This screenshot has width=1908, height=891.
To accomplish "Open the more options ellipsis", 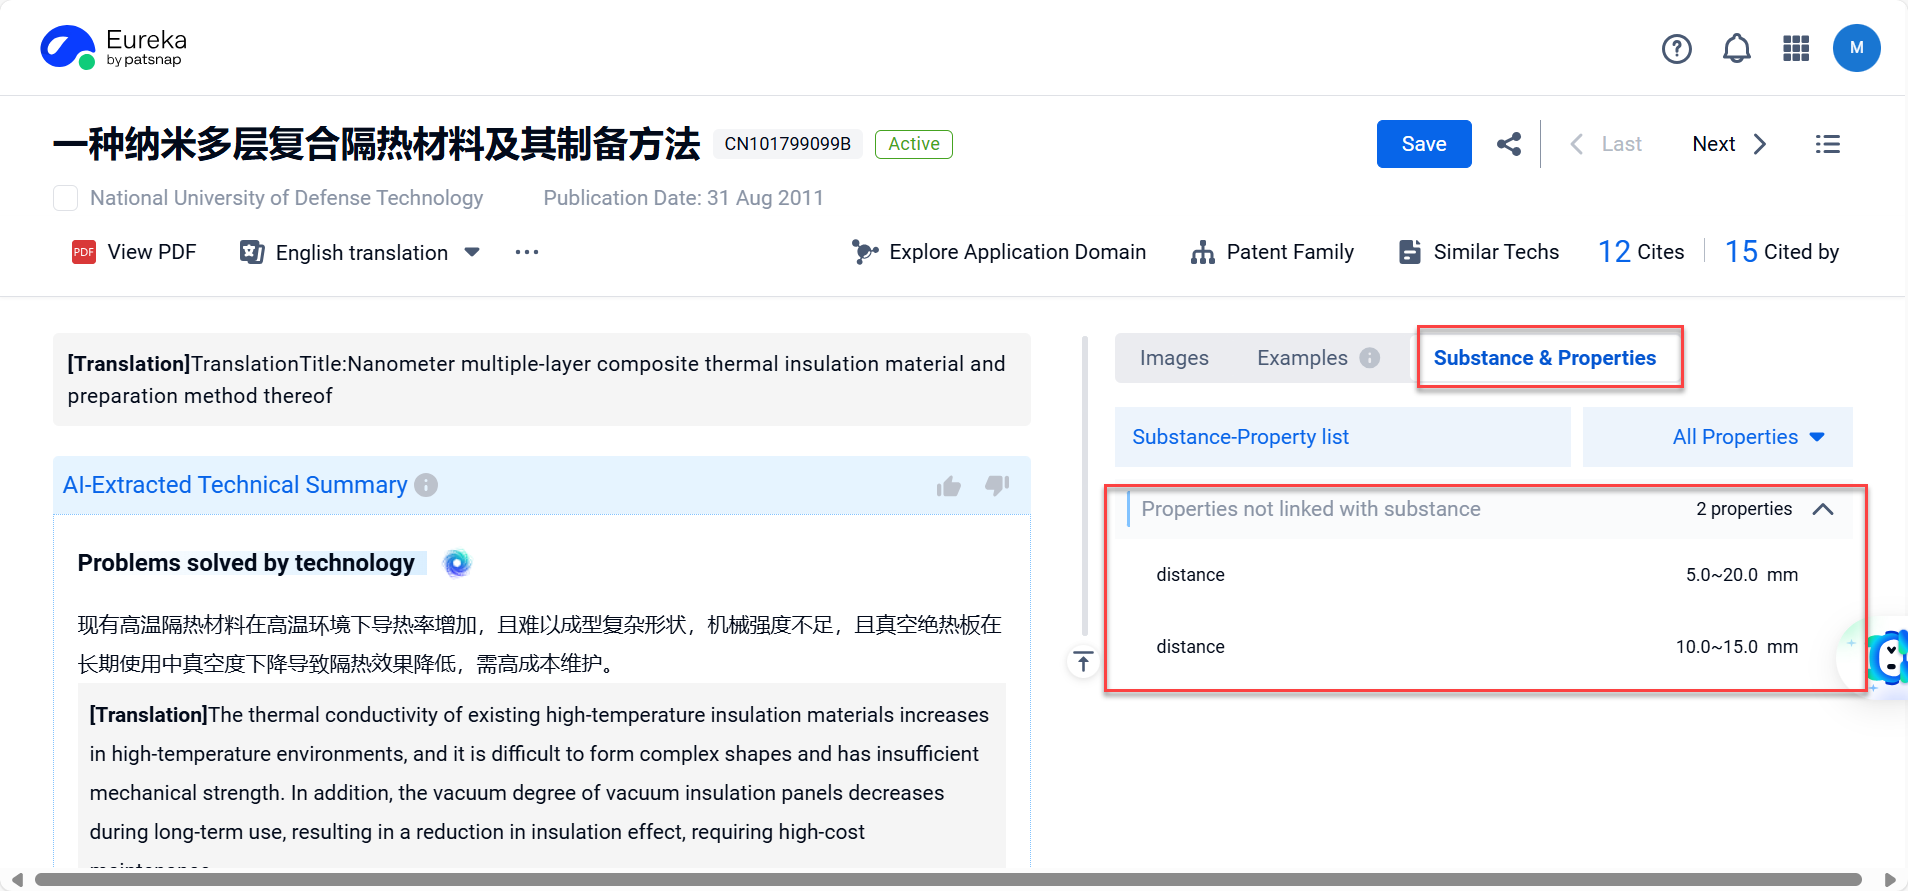I will (x=527, y=252).
